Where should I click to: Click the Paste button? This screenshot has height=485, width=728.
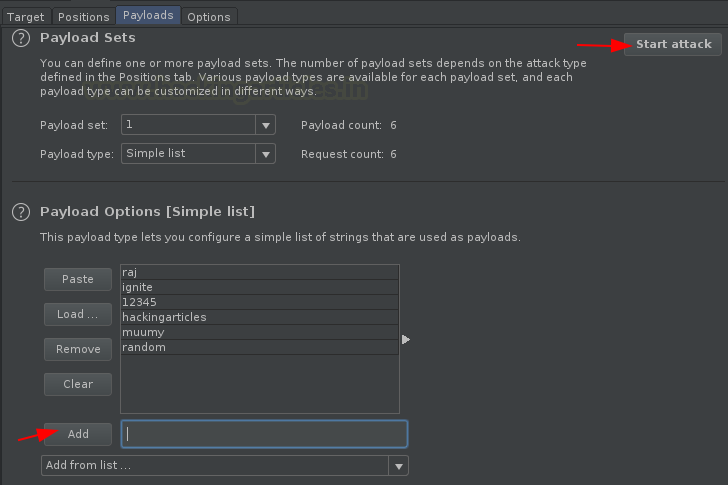tap(78, 280)
